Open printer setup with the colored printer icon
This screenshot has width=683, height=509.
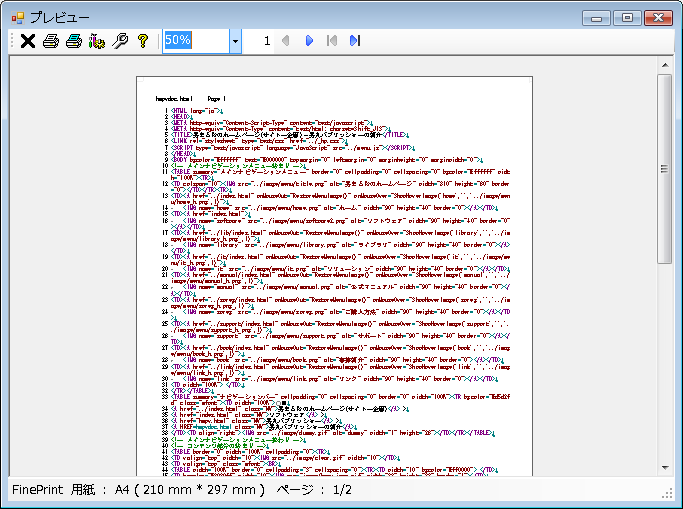click(97, 41)
